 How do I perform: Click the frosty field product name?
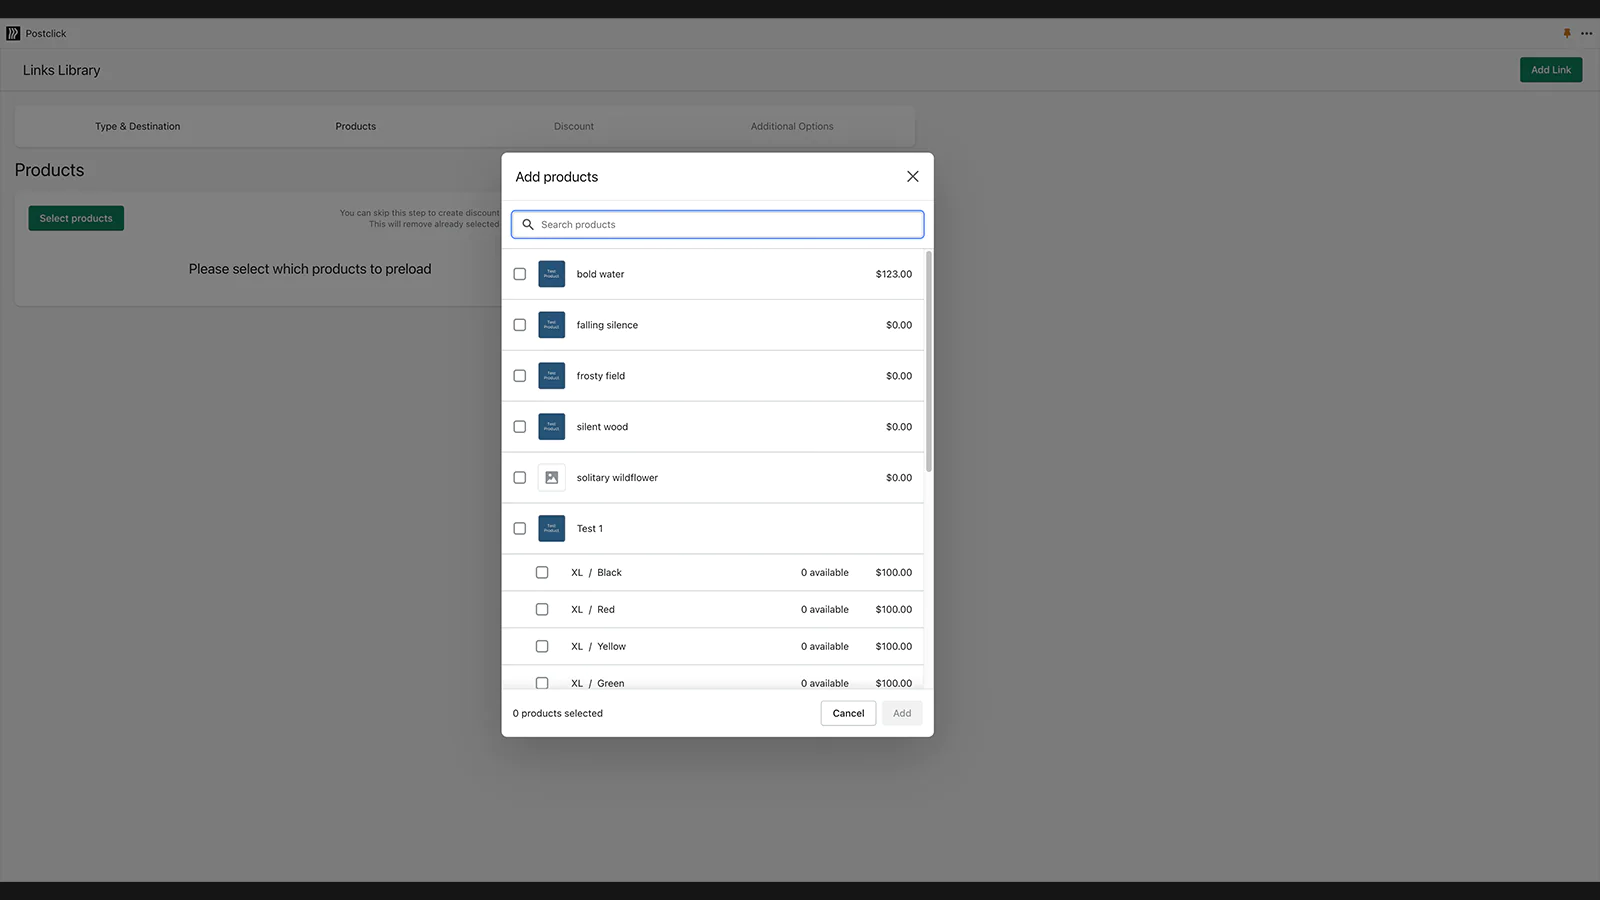(601, 376)
